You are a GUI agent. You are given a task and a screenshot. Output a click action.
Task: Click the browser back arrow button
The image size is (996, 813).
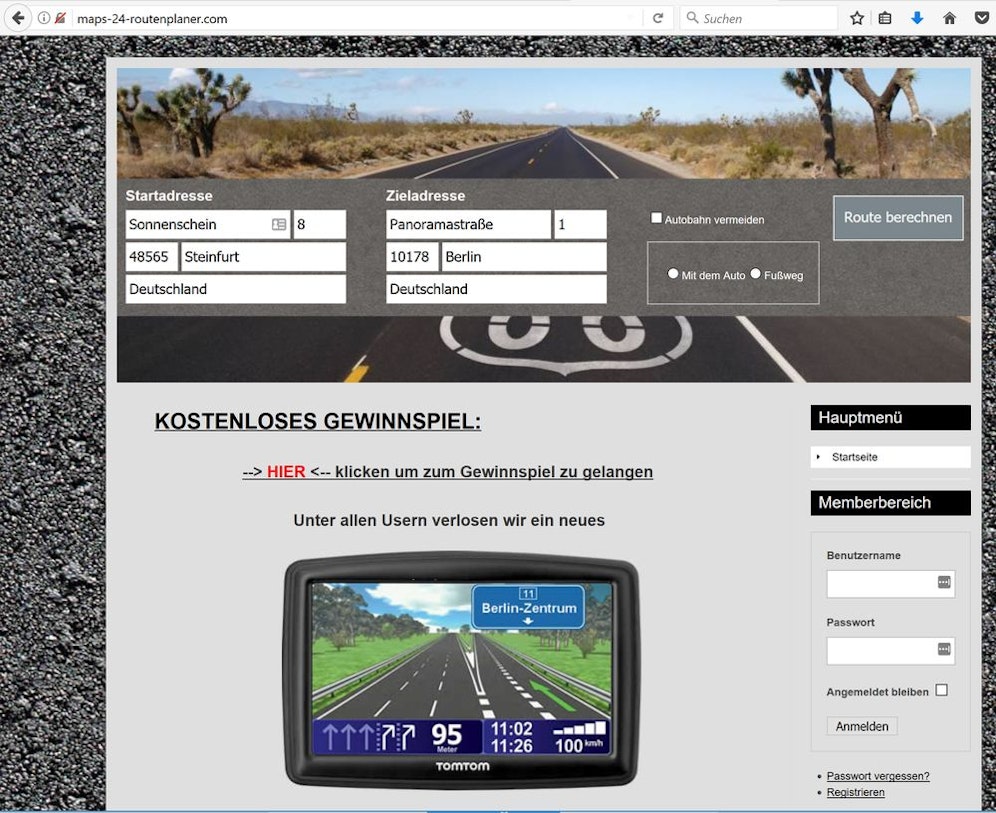18,18
